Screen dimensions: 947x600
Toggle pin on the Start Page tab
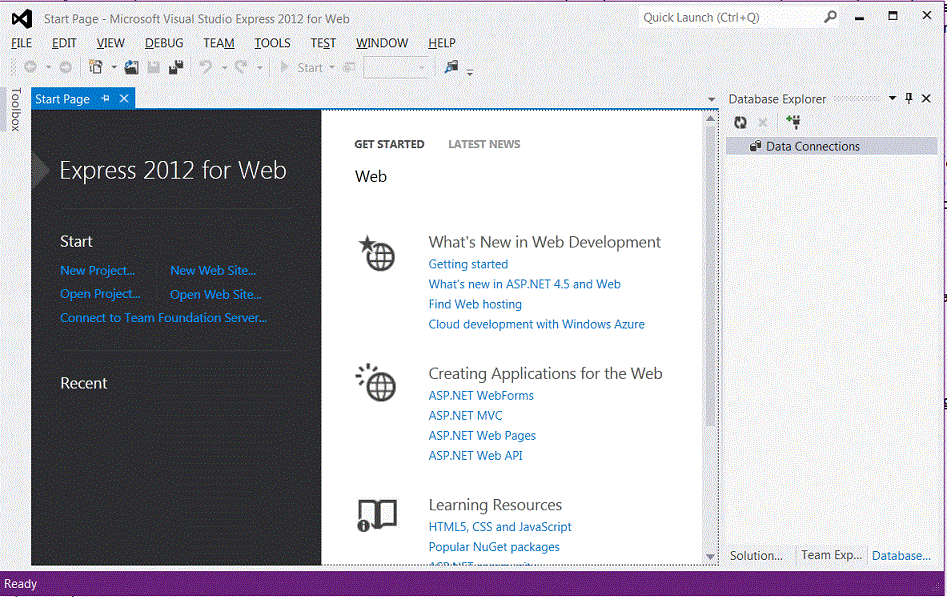(106, 98)
